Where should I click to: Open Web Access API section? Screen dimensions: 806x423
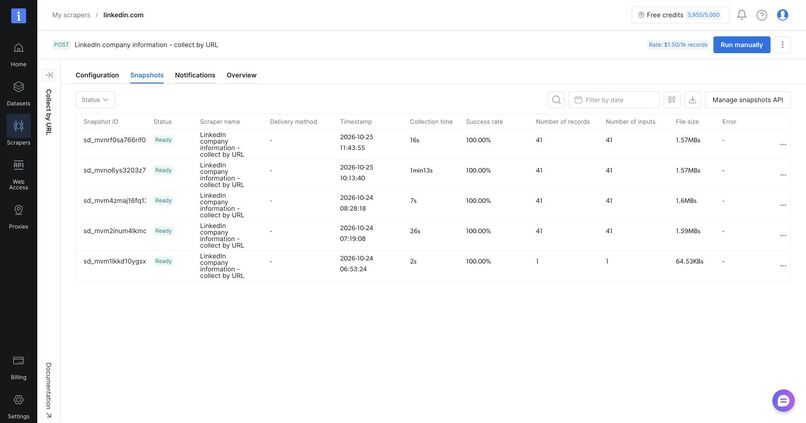point(19,175)
